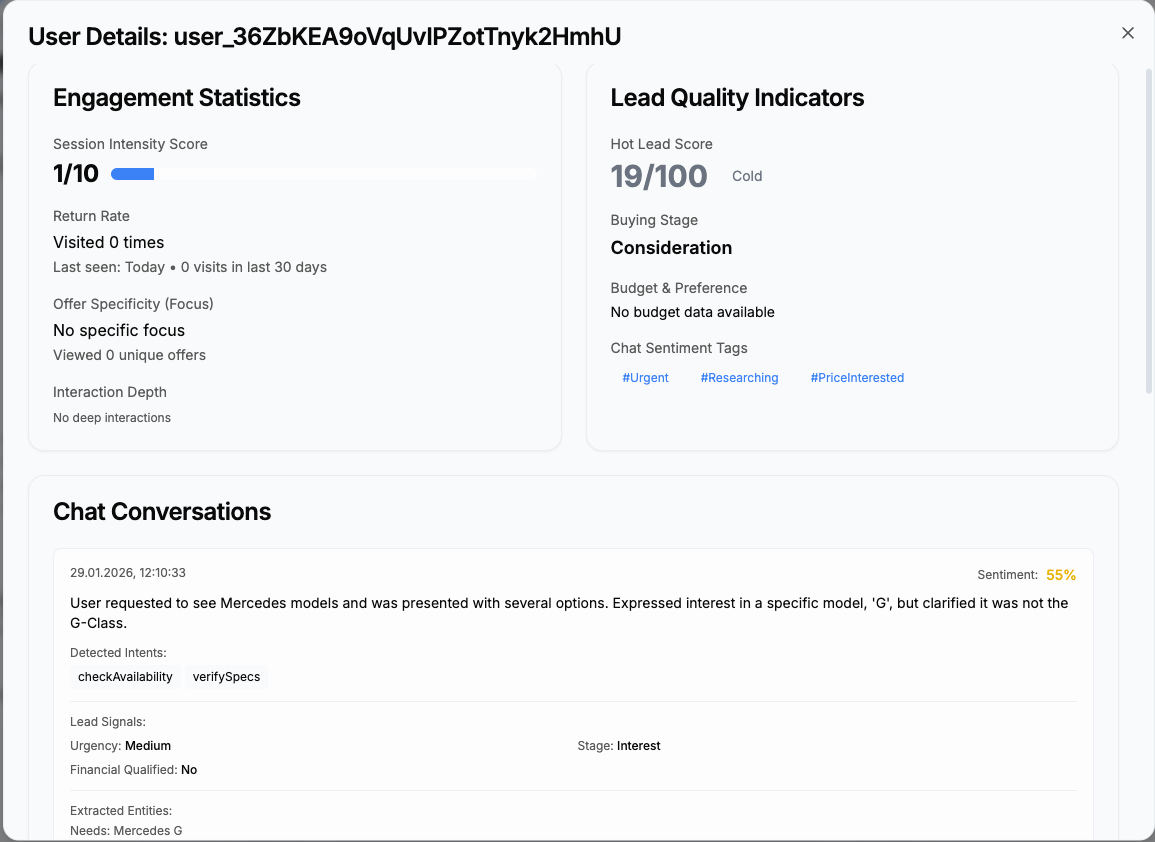Click the Urgency Medium lead signal
Image resolution: width=1155 pixels, height=842 pixels.
coord(121,746)
